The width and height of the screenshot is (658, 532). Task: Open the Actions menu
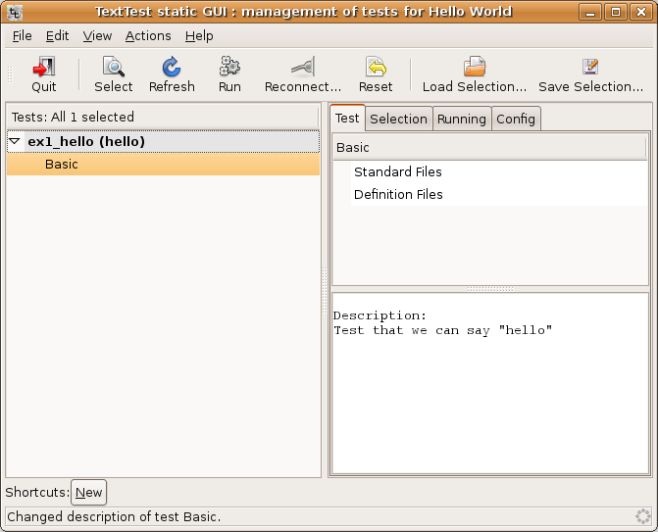tap(148, 36)
